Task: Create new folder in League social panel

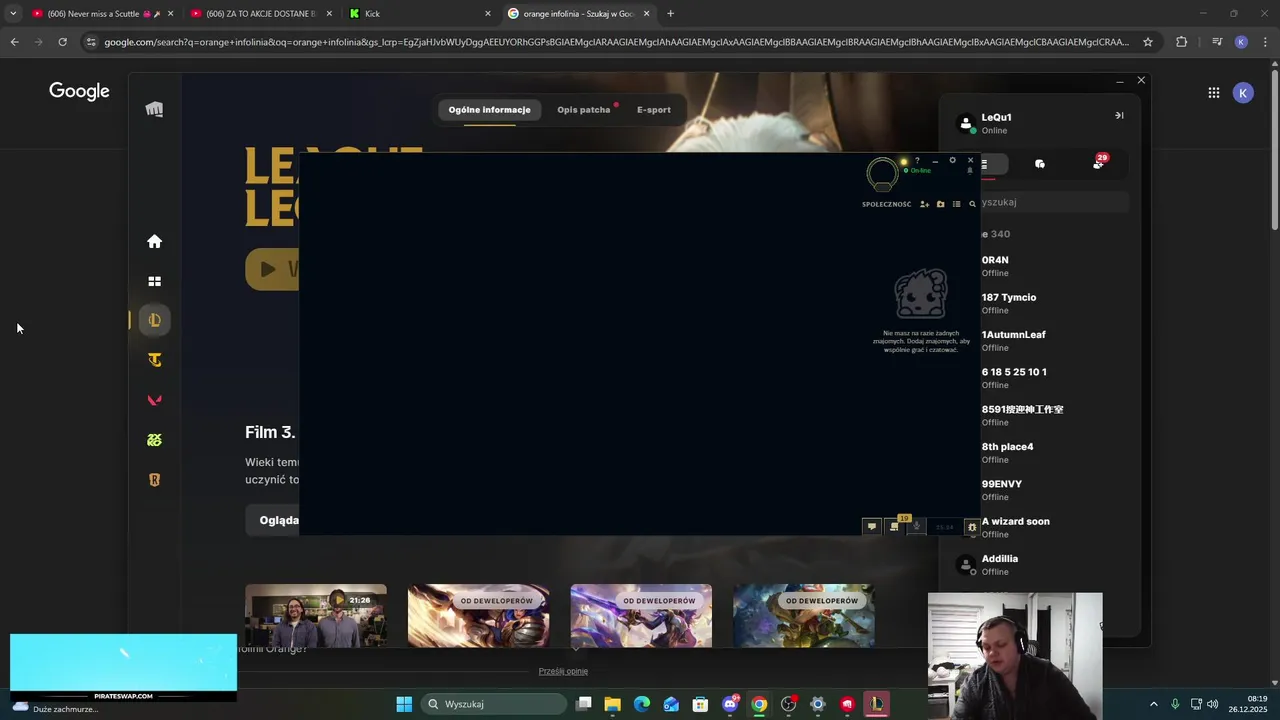Action: pyautogui.click(x=940, y=204)
